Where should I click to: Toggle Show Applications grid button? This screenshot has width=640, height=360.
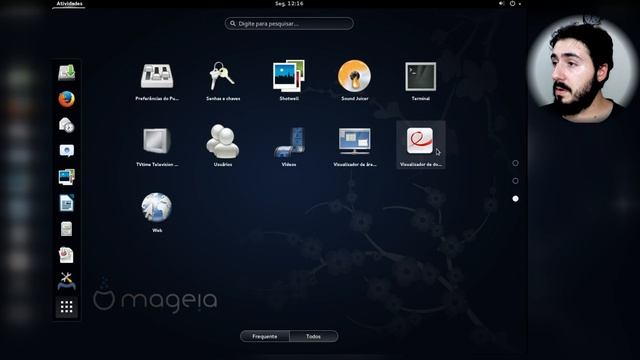coord(67,307)
